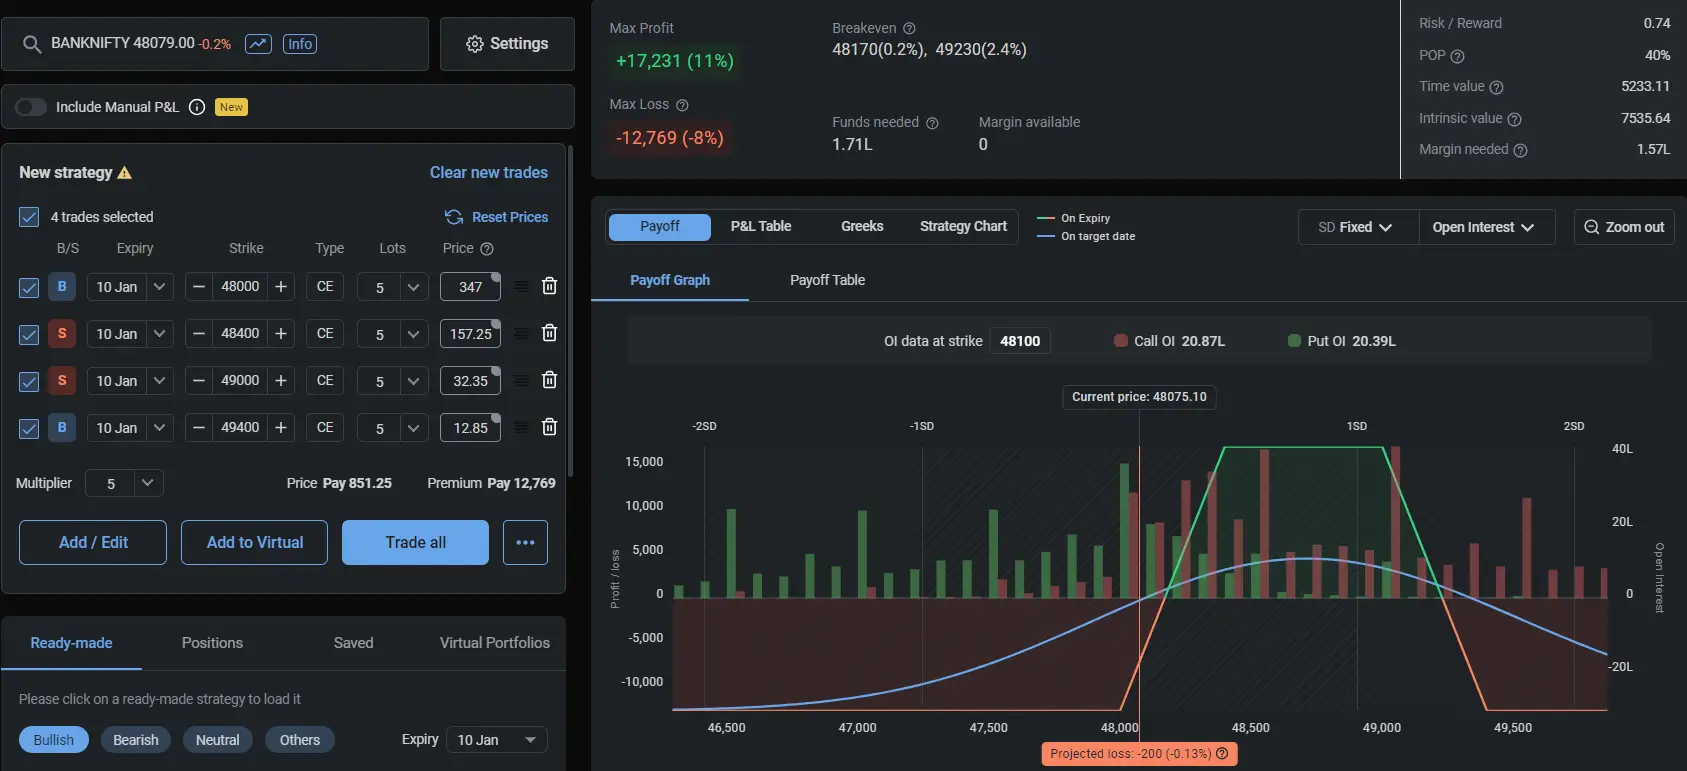The width and height of the screenshot is (1687, 771).
Task: Decrease strike with minus on 48000 row
Action: (x=199, y=286)
